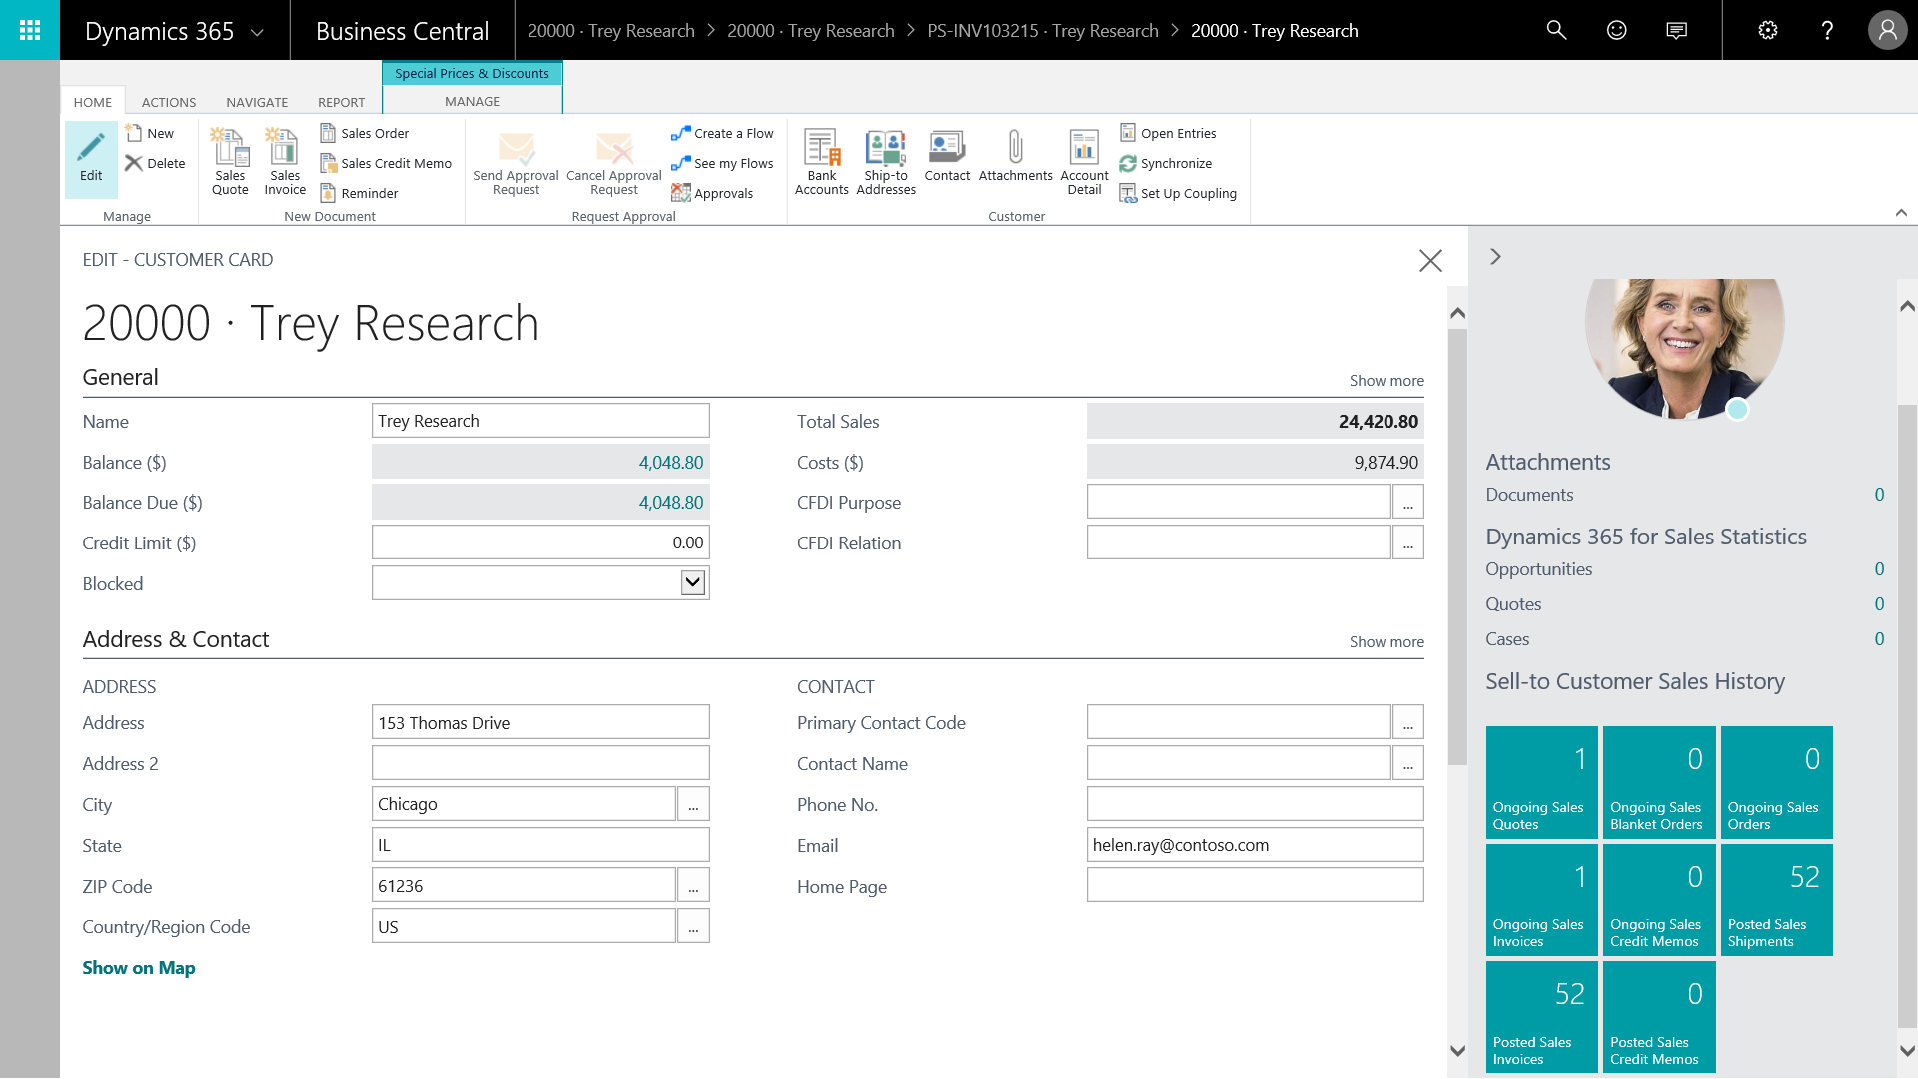Click the search magnifier icon
Viewport: 1918px width, 1079px height.
tap(1556, 30)
